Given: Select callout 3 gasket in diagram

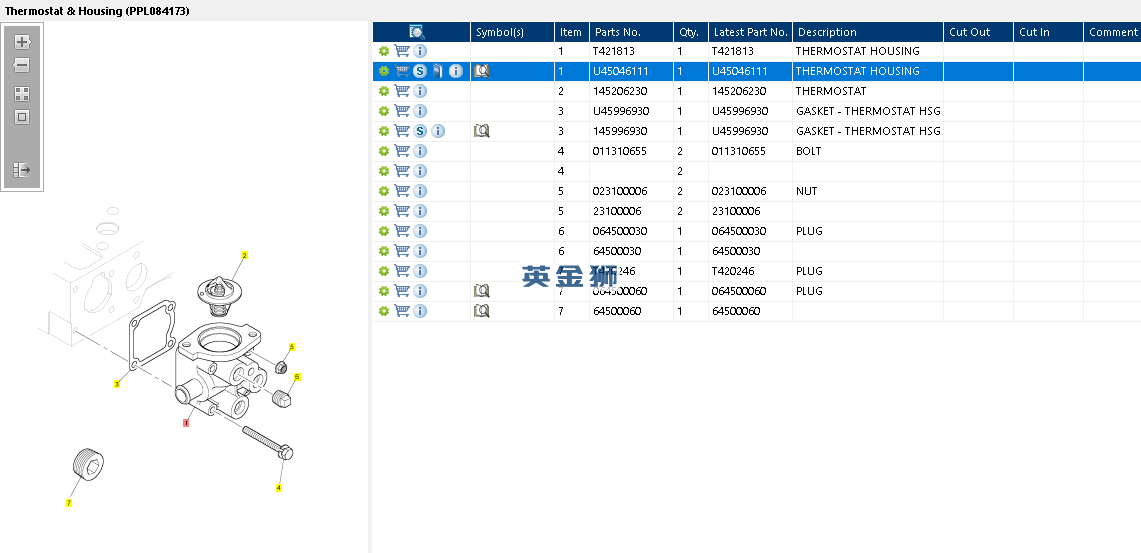Looking at the screenshot, I should [117, 383].
